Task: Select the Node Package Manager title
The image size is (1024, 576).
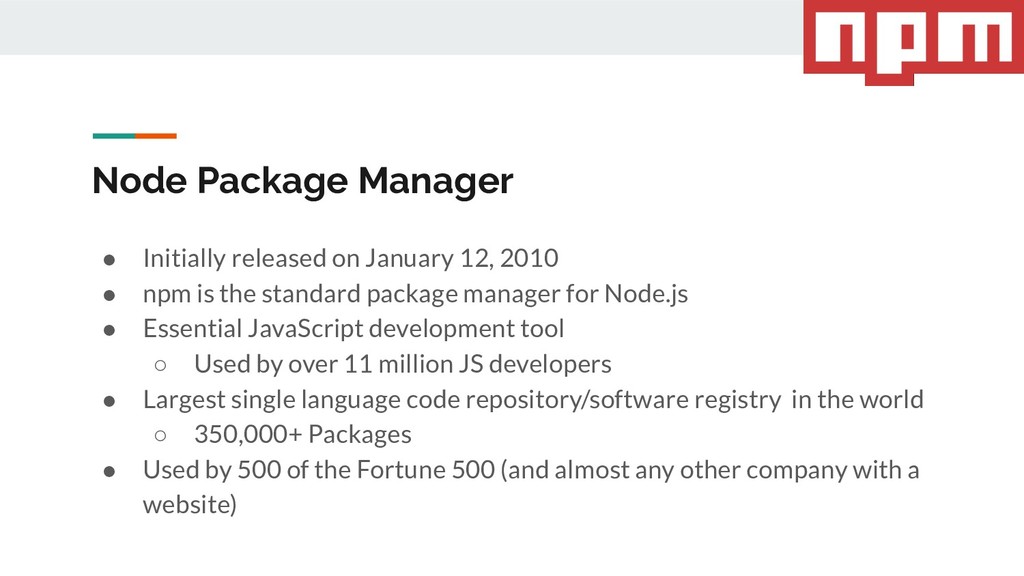Action: [302, 181]
